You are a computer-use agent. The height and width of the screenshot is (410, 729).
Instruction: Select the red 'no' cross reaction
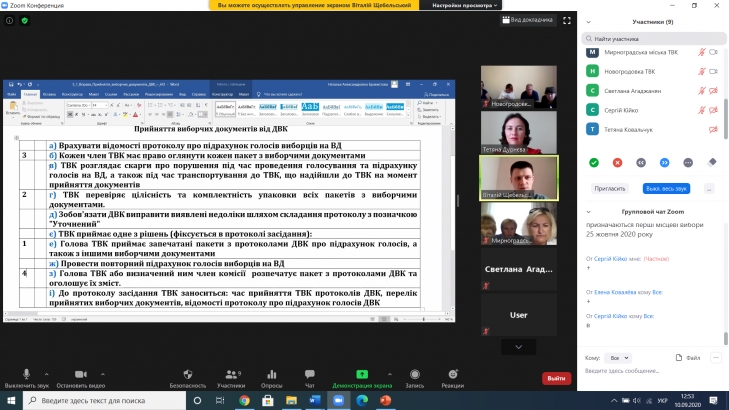click(617, 162)
